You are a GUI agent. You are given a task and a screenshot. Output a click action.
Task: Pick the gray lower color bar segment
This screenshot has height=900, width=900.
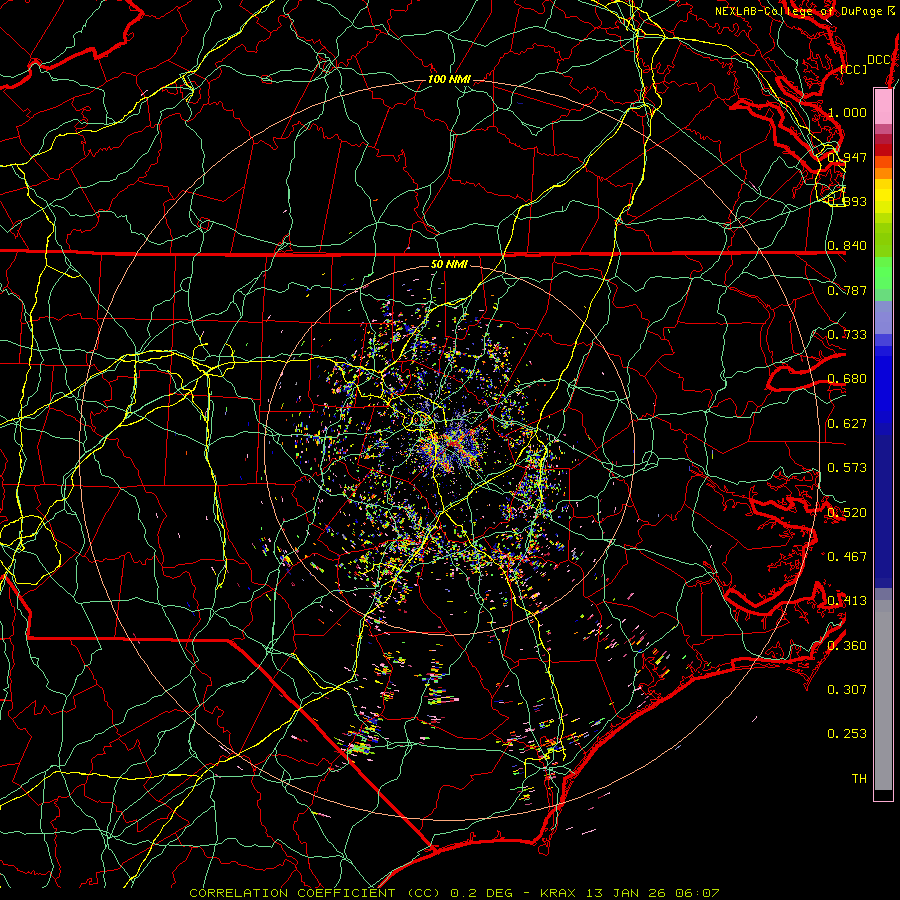tap(883, 695)
